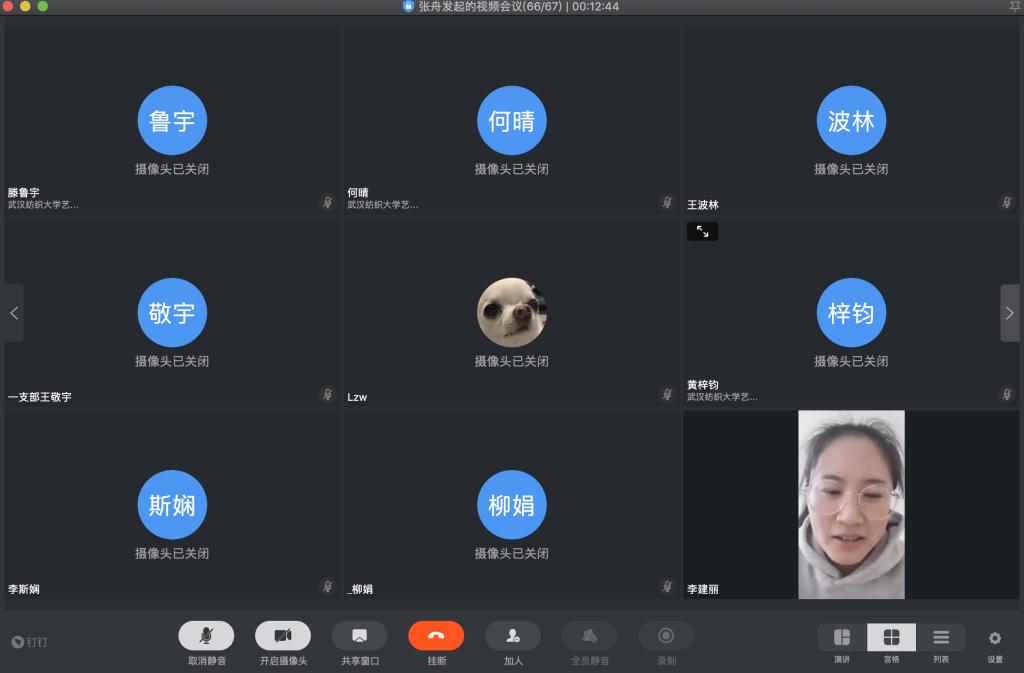This screenshot has height=673, width=1024.
Task: Select the 宫格 grid view
Action: (891, 638)
